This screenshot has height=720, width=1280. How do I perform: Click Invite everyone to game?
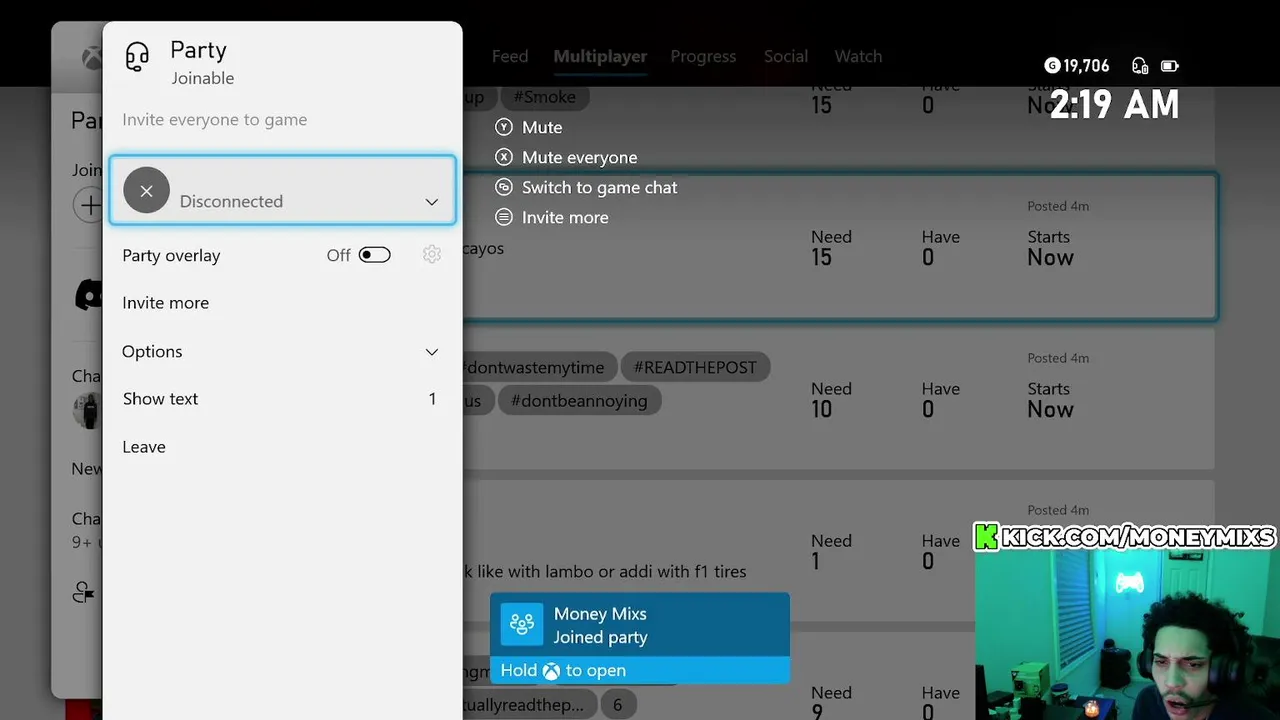point(215,120)
